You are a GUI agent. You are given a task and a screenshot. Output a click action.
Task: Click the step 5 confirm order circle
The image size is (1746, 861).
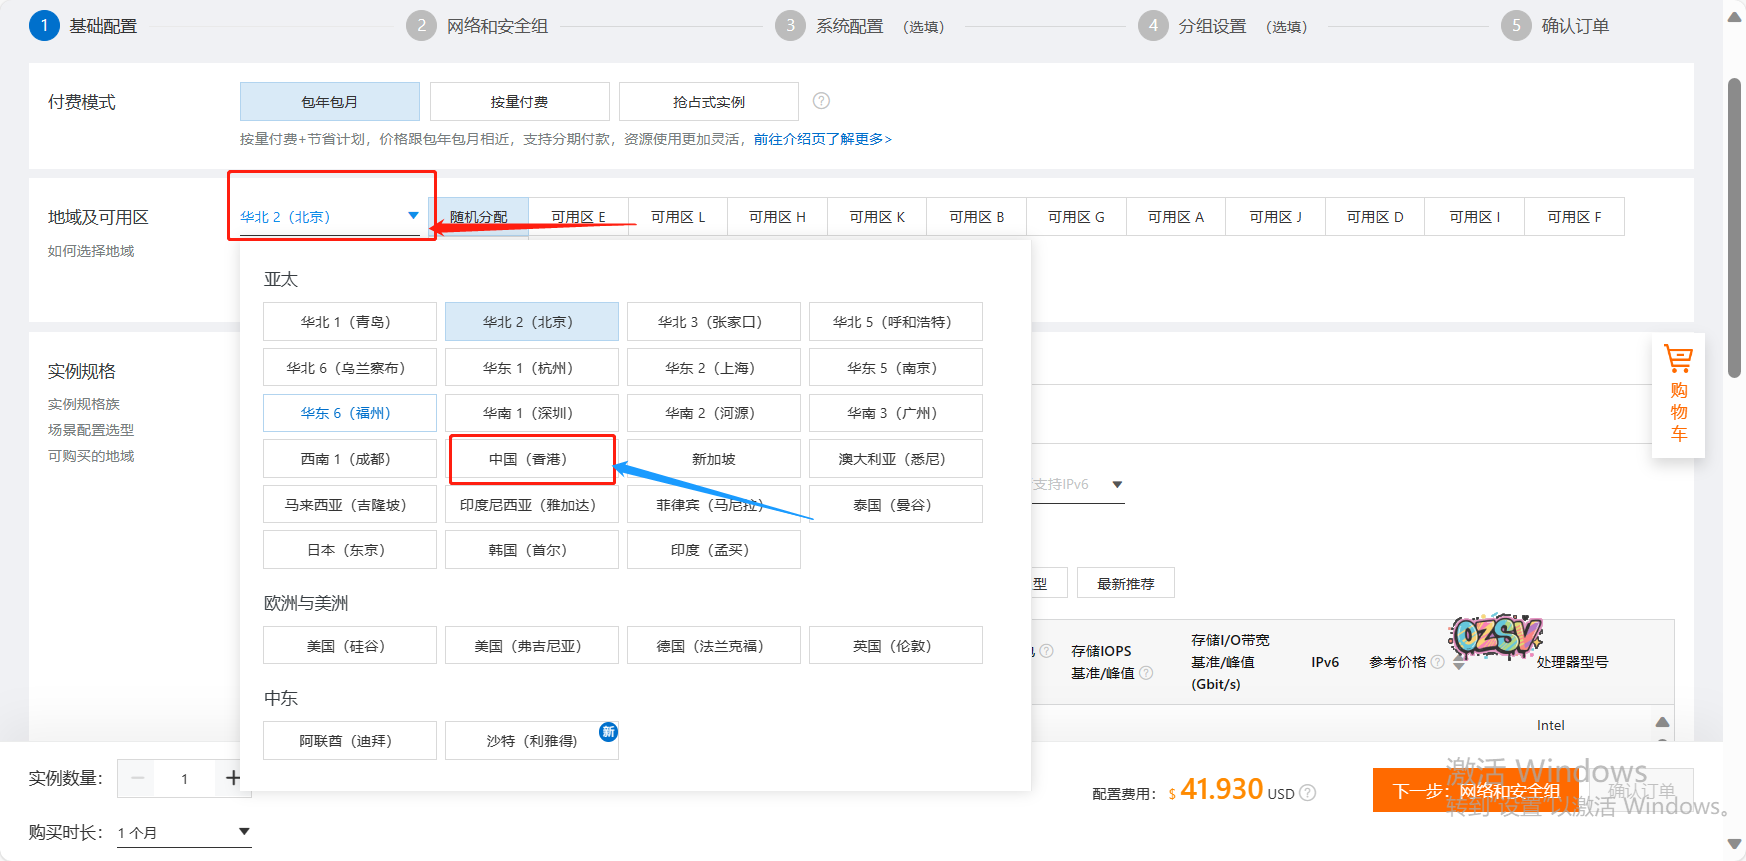[x=1515, y=26]
